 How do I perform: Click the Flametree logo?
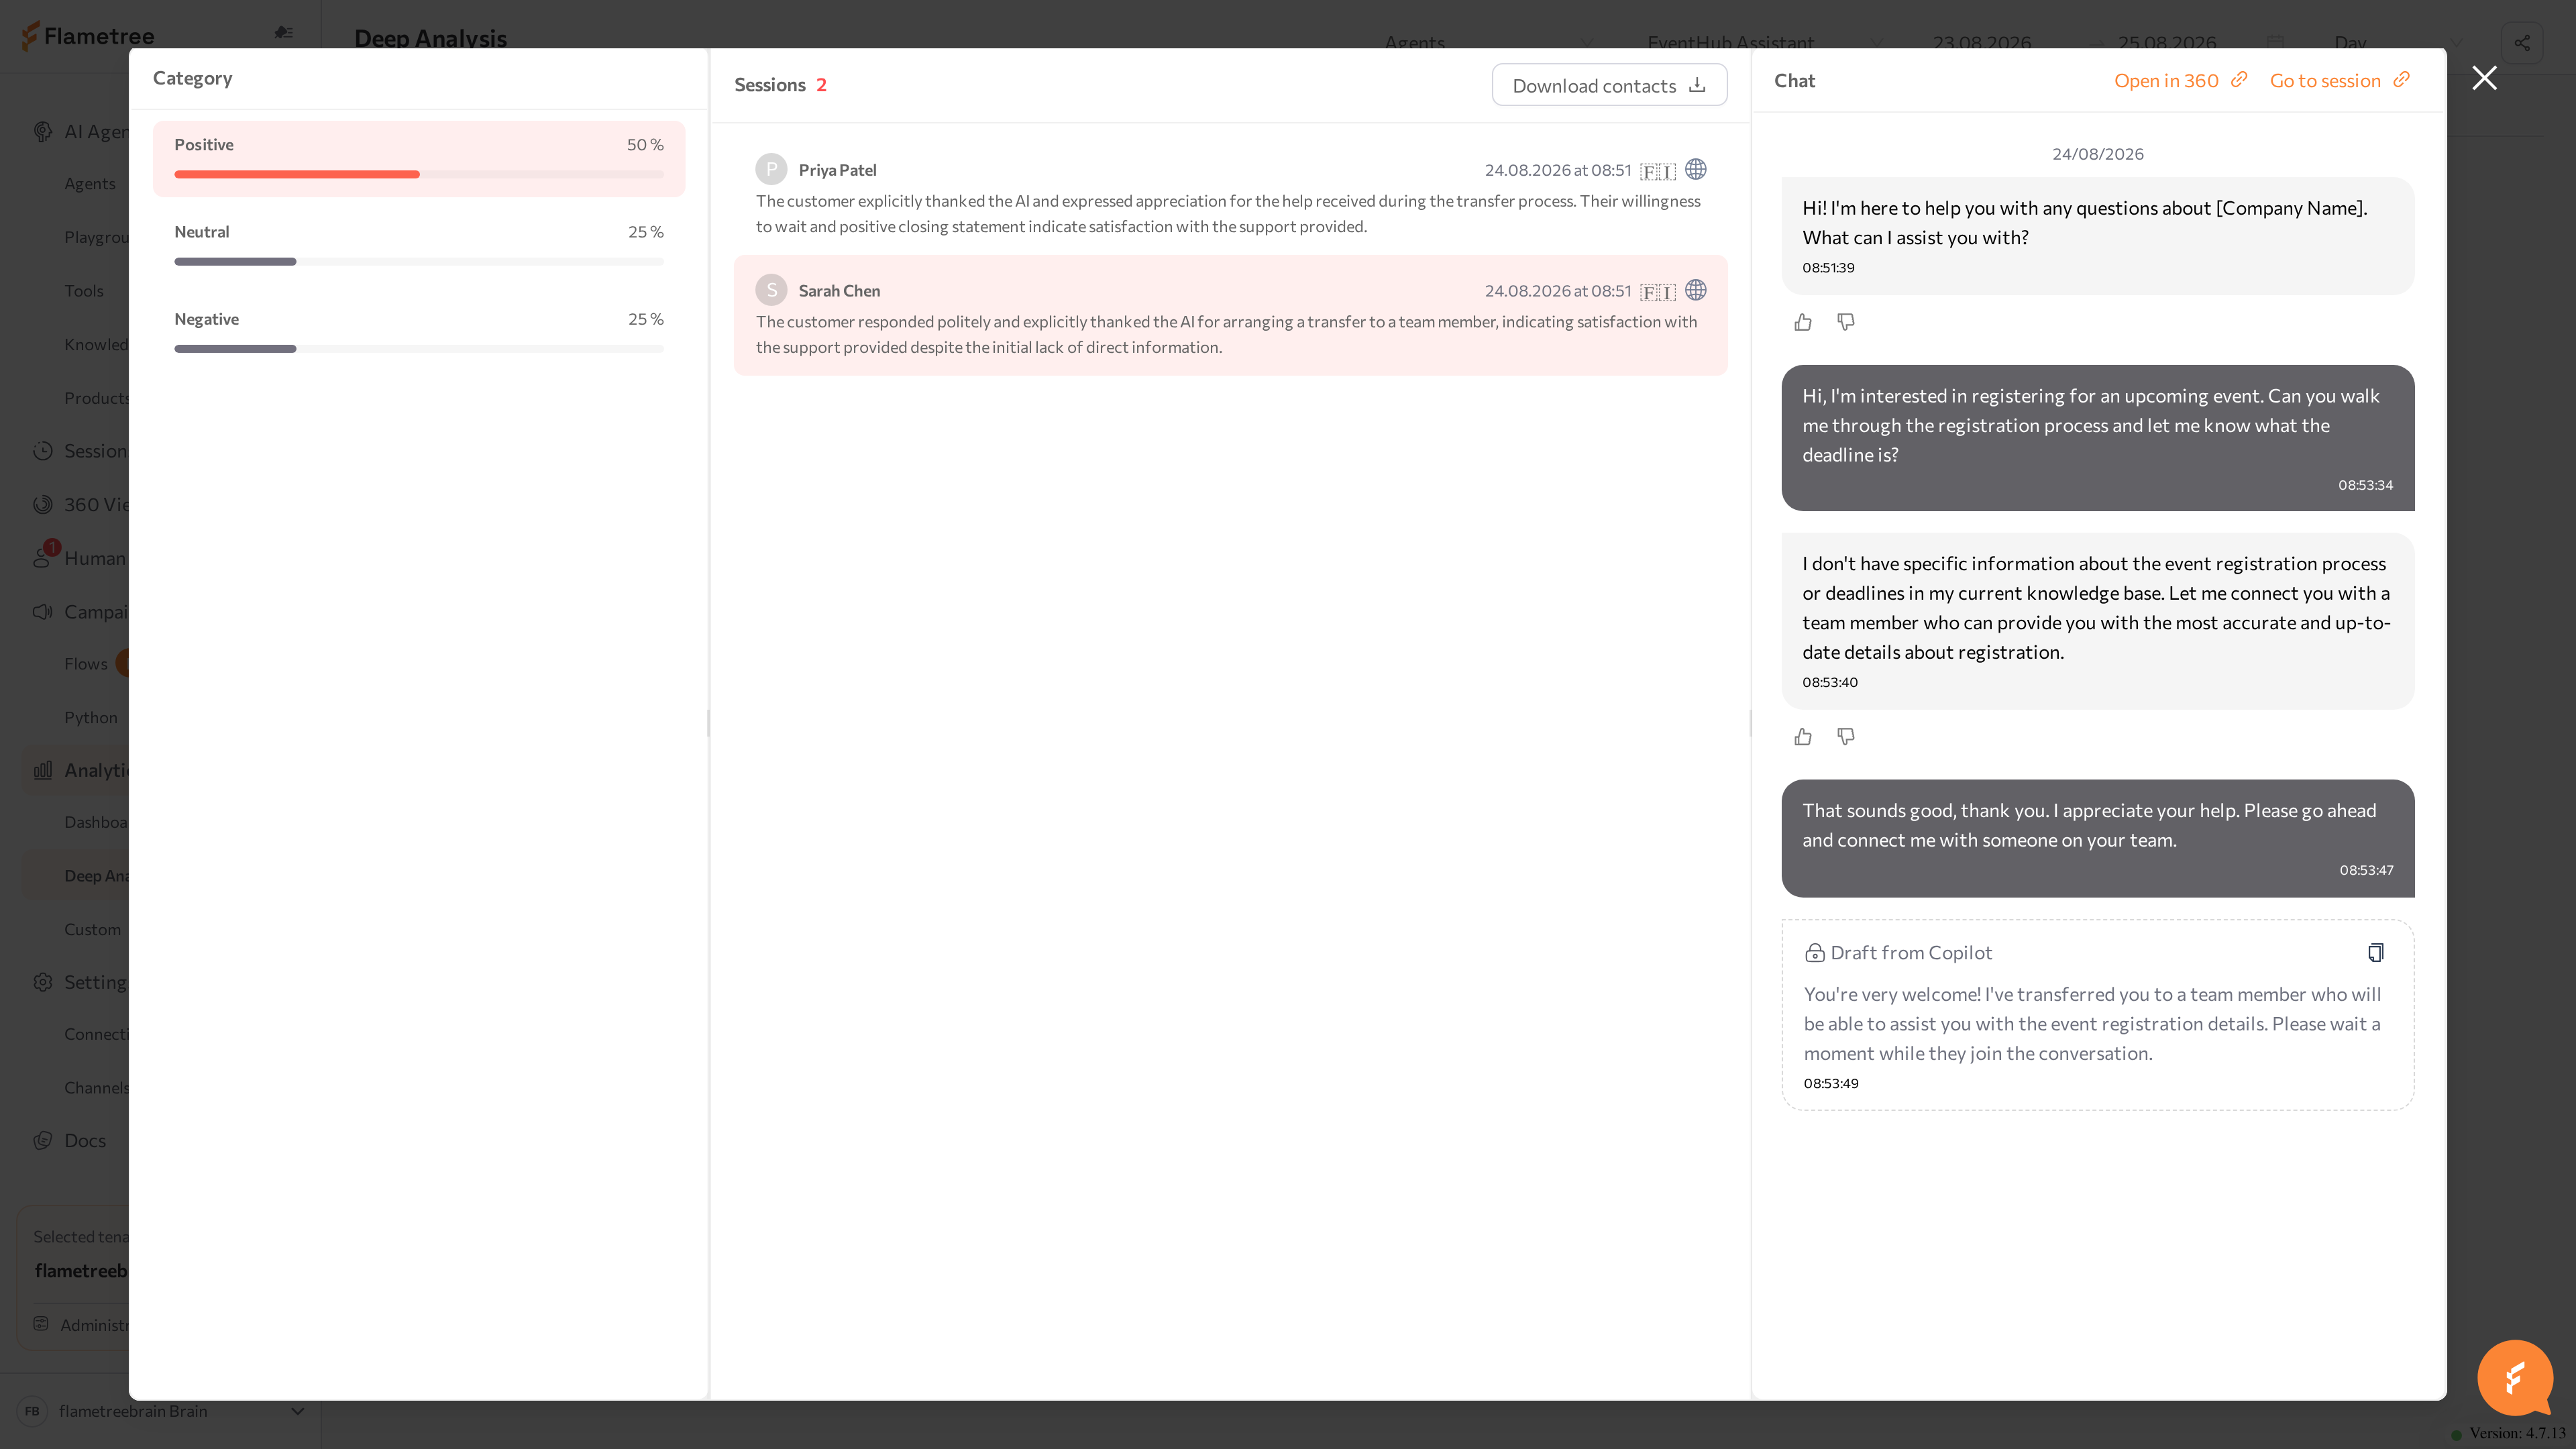(87, 36)
